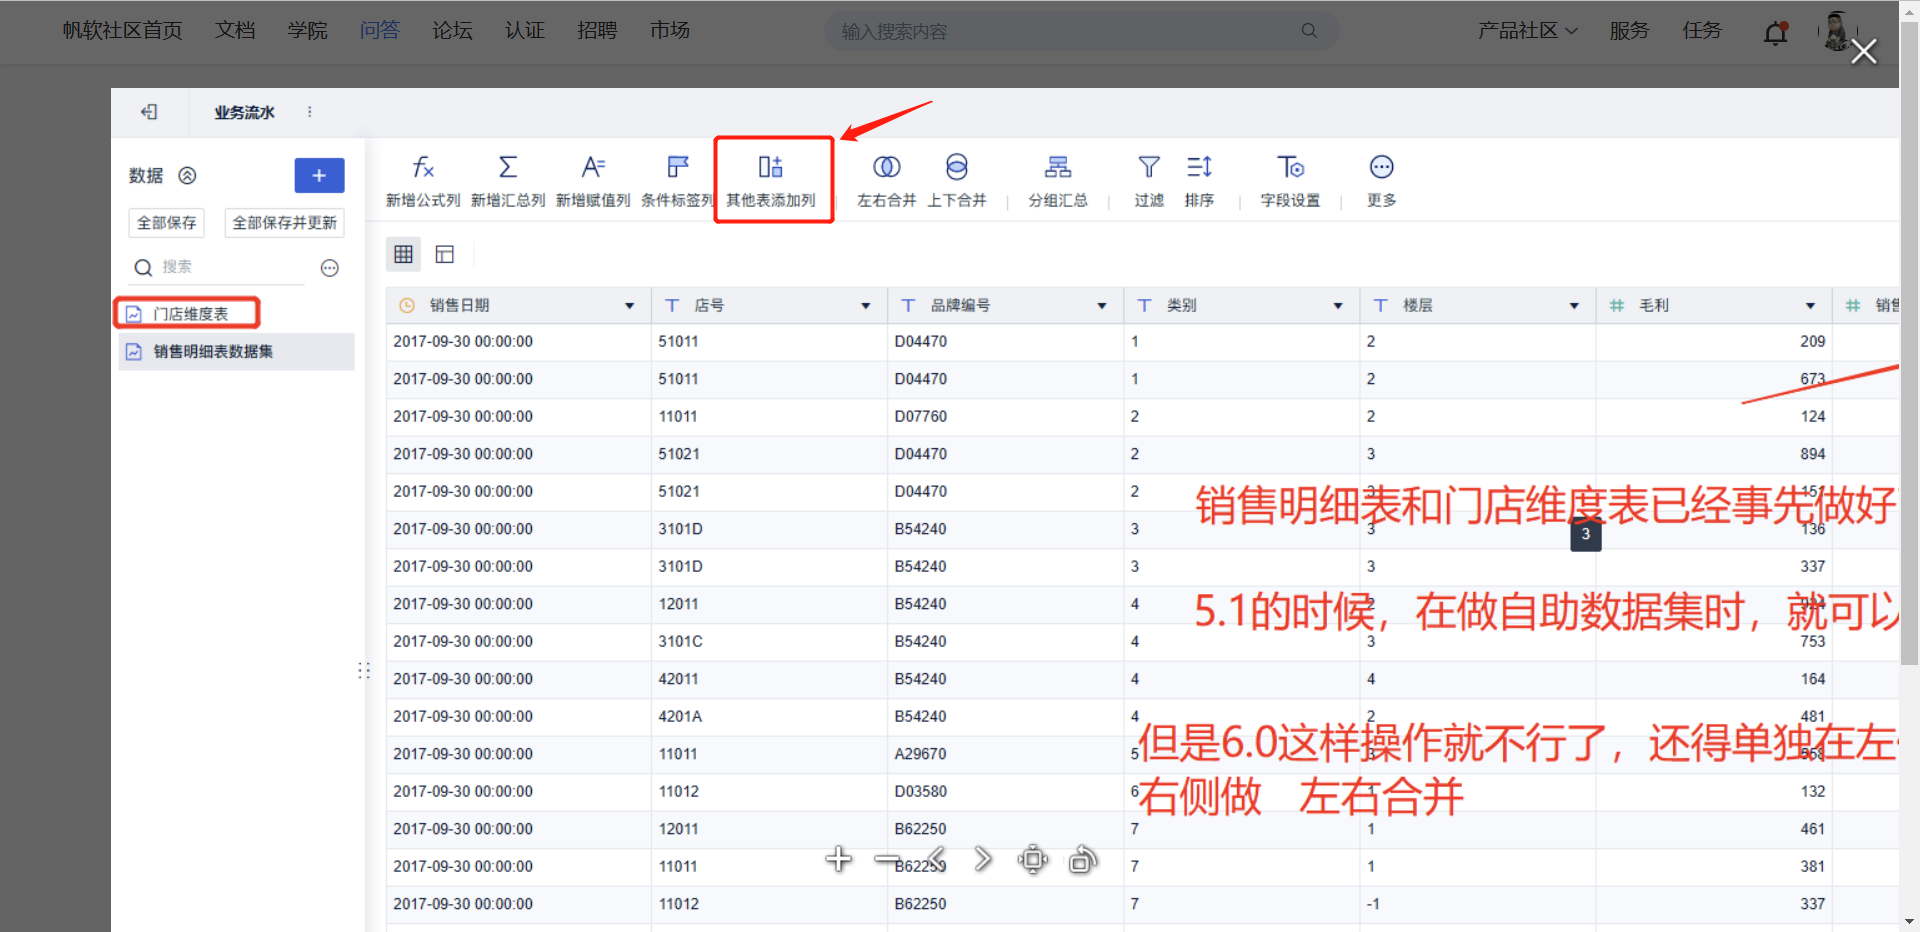Open the 市场 nav item
This screenshot has height=932, width=1920.
click(x=670, y=31)
